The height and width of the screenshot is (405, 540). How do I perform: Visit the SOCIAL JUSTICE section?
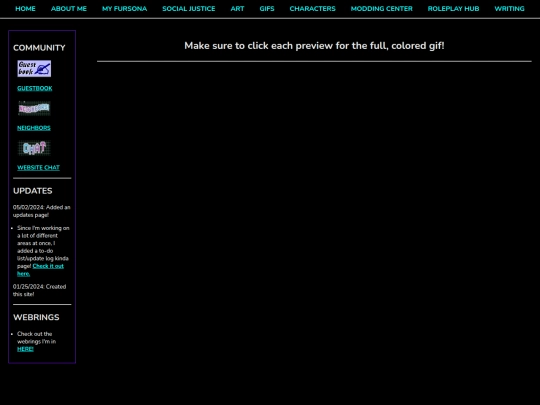click(x=189, y=9)
